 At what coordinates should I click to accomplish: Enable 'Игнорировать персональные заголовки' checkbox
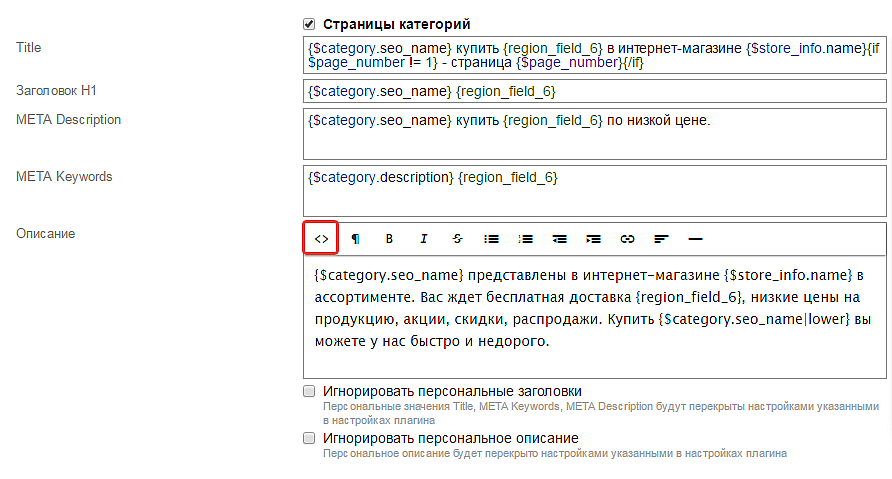(x=309, y=391)
